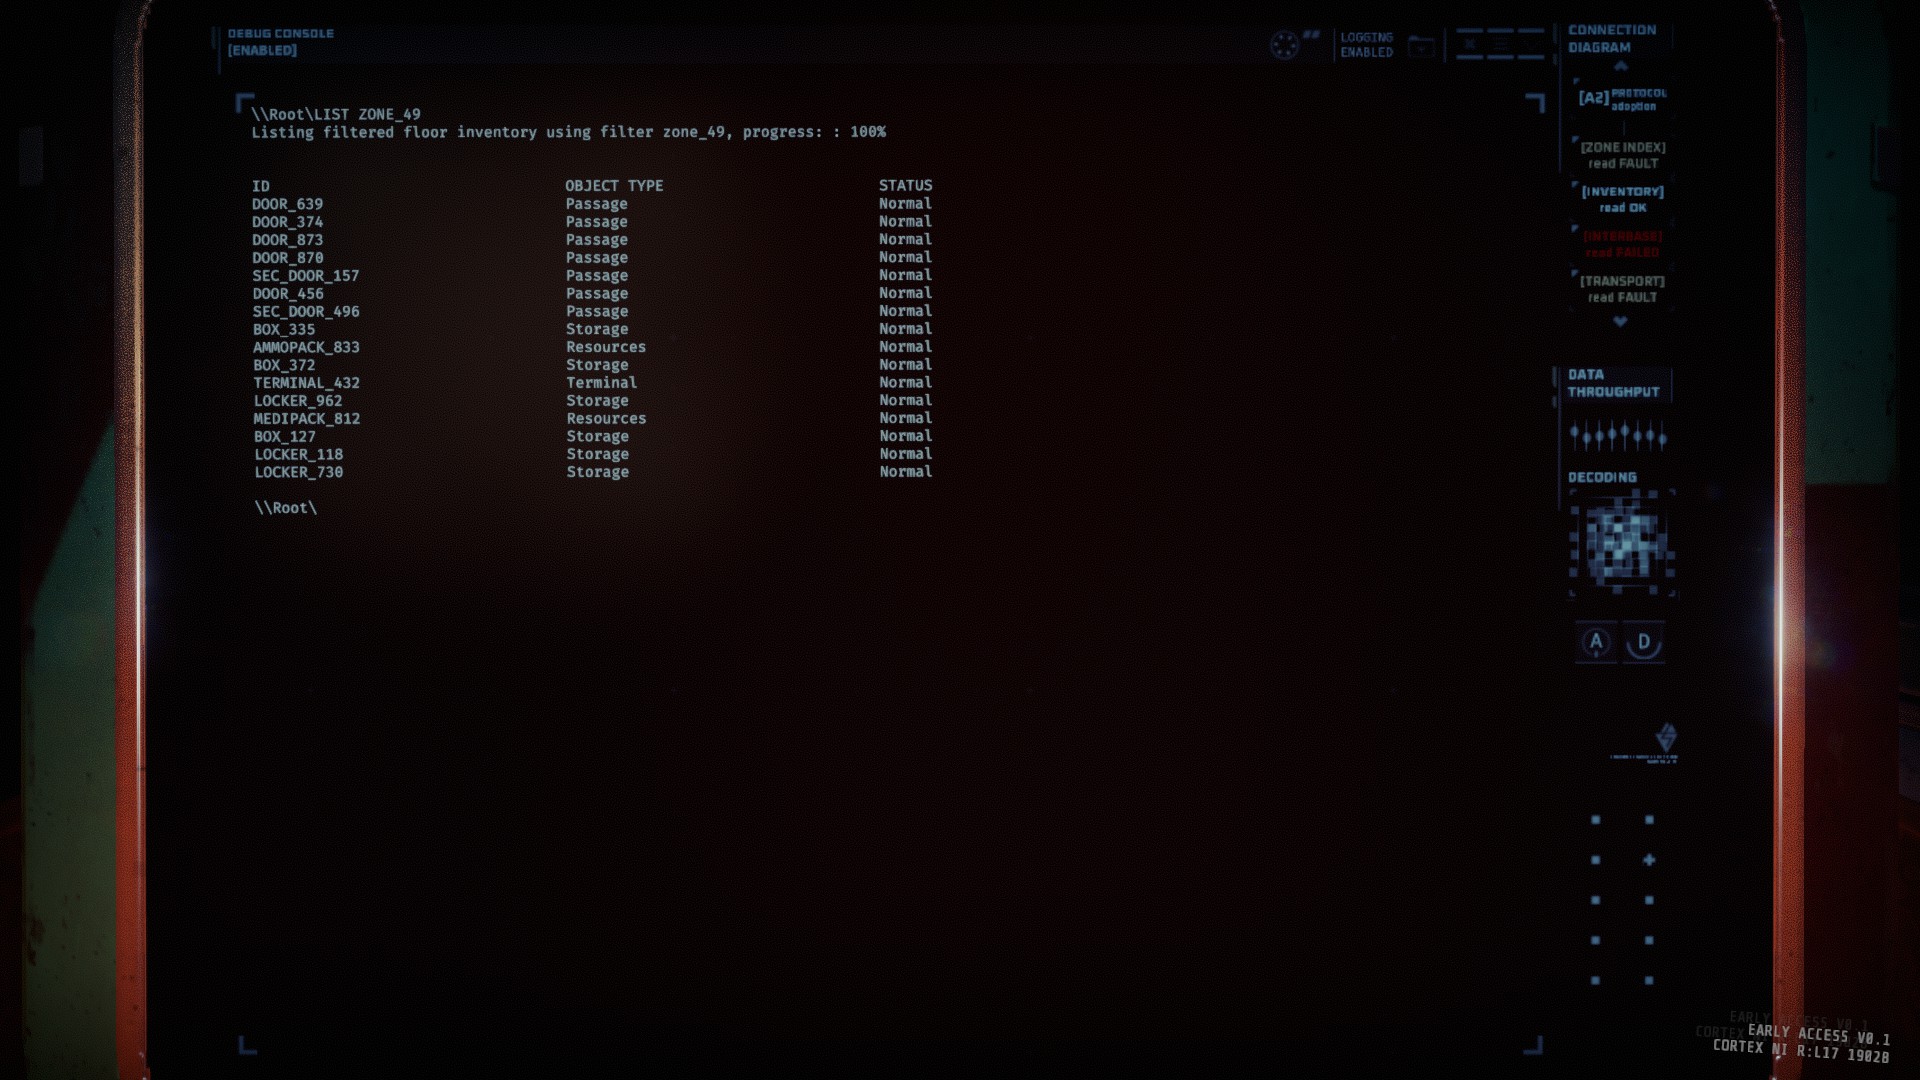This screenshot has width=1920, height=1080.
Task: Click the SEC_DOOR_157 list entry
Action: pyautogui.click(x=305, y=276)
